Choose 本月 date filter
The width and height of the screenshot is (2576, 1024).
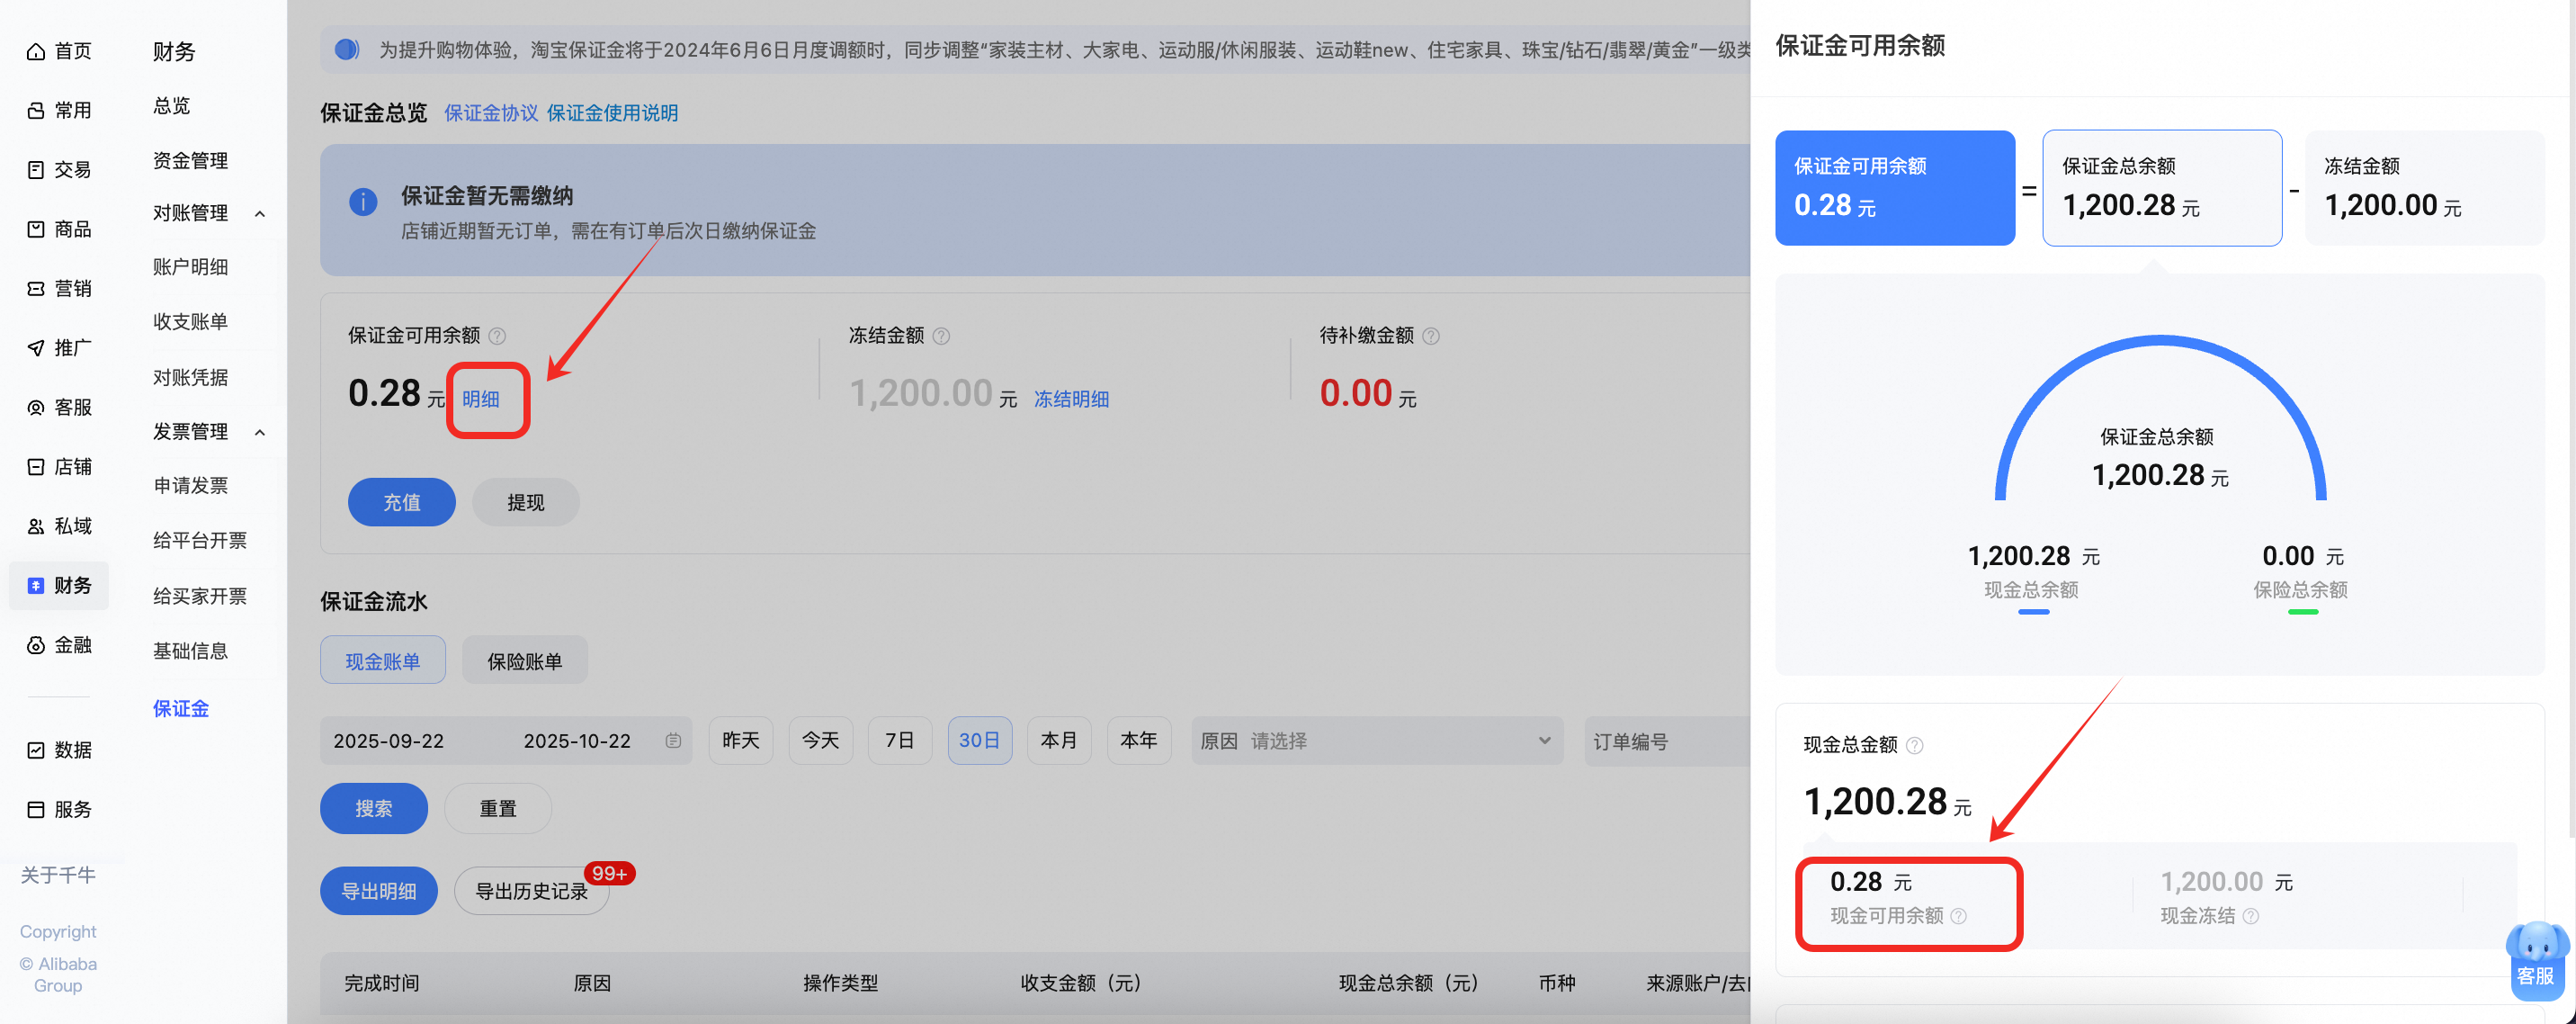coord(1059,741)
